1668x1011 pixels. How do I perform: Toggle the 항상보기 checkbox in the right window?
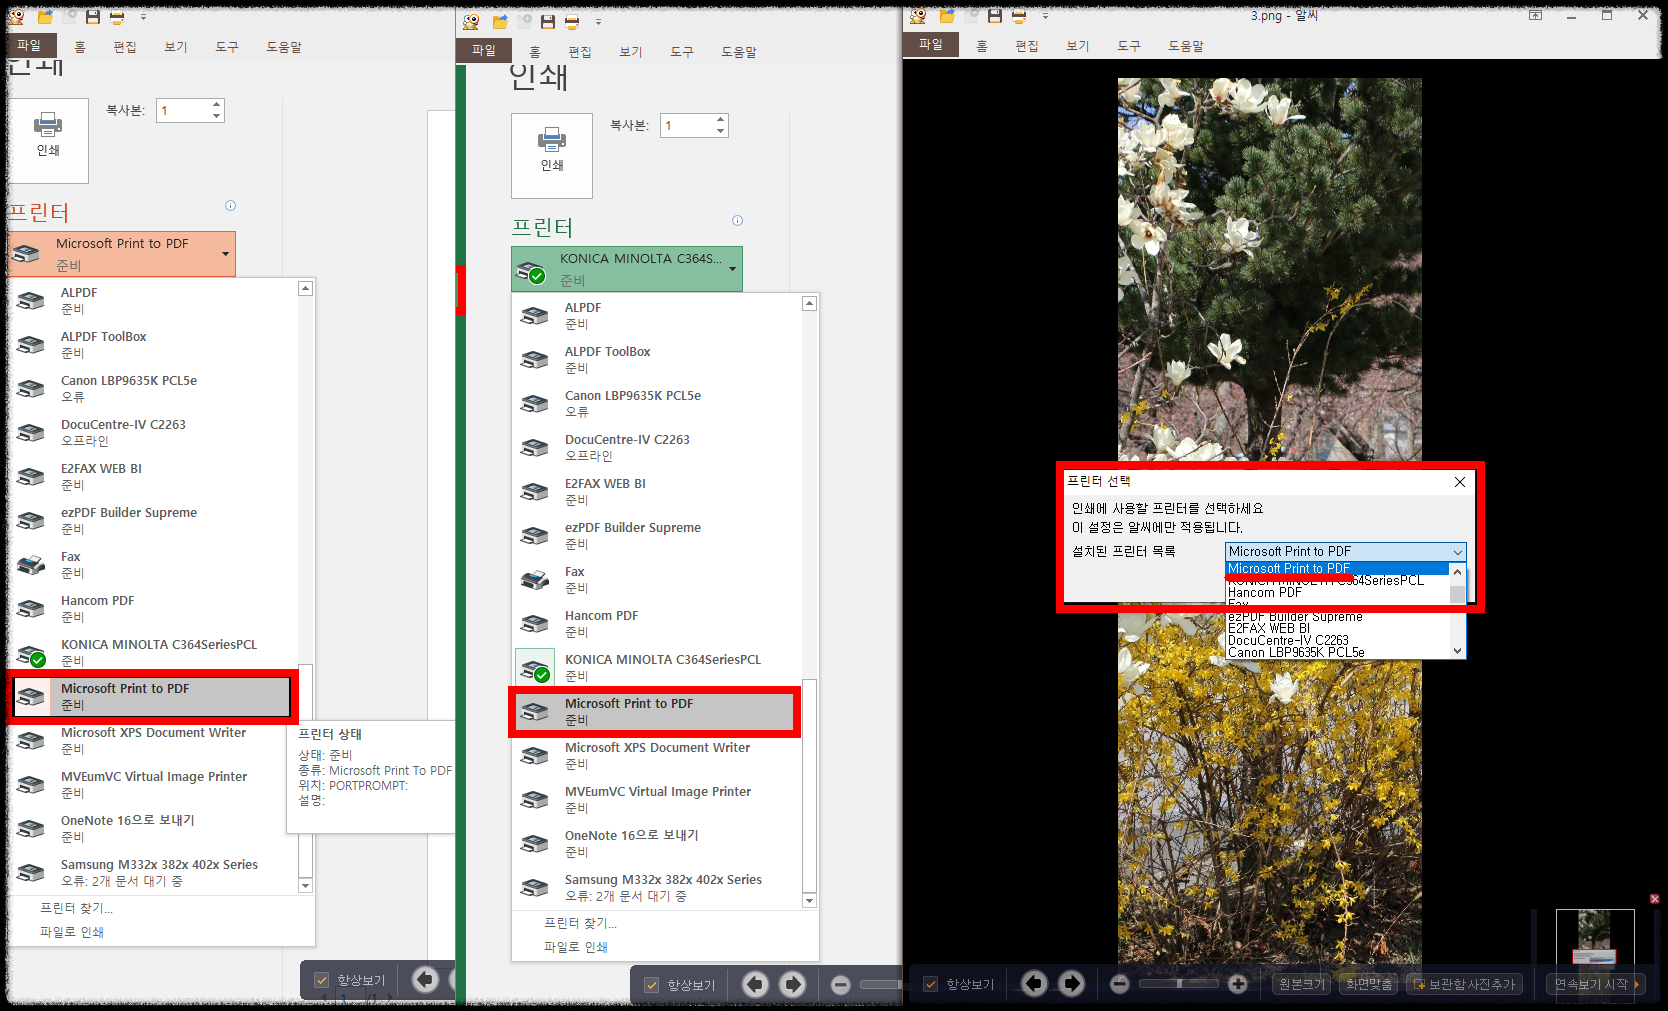(930, 984)
